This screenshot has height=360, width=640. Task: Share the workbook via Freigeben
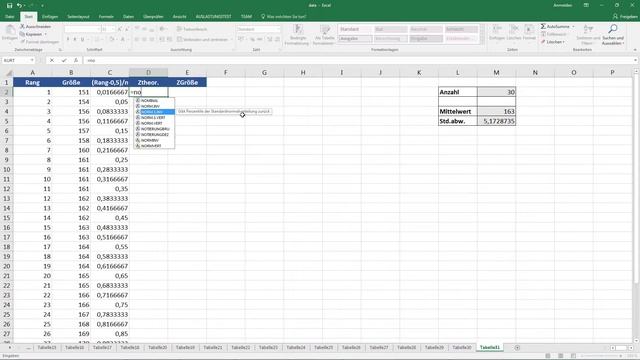(625, 16)
